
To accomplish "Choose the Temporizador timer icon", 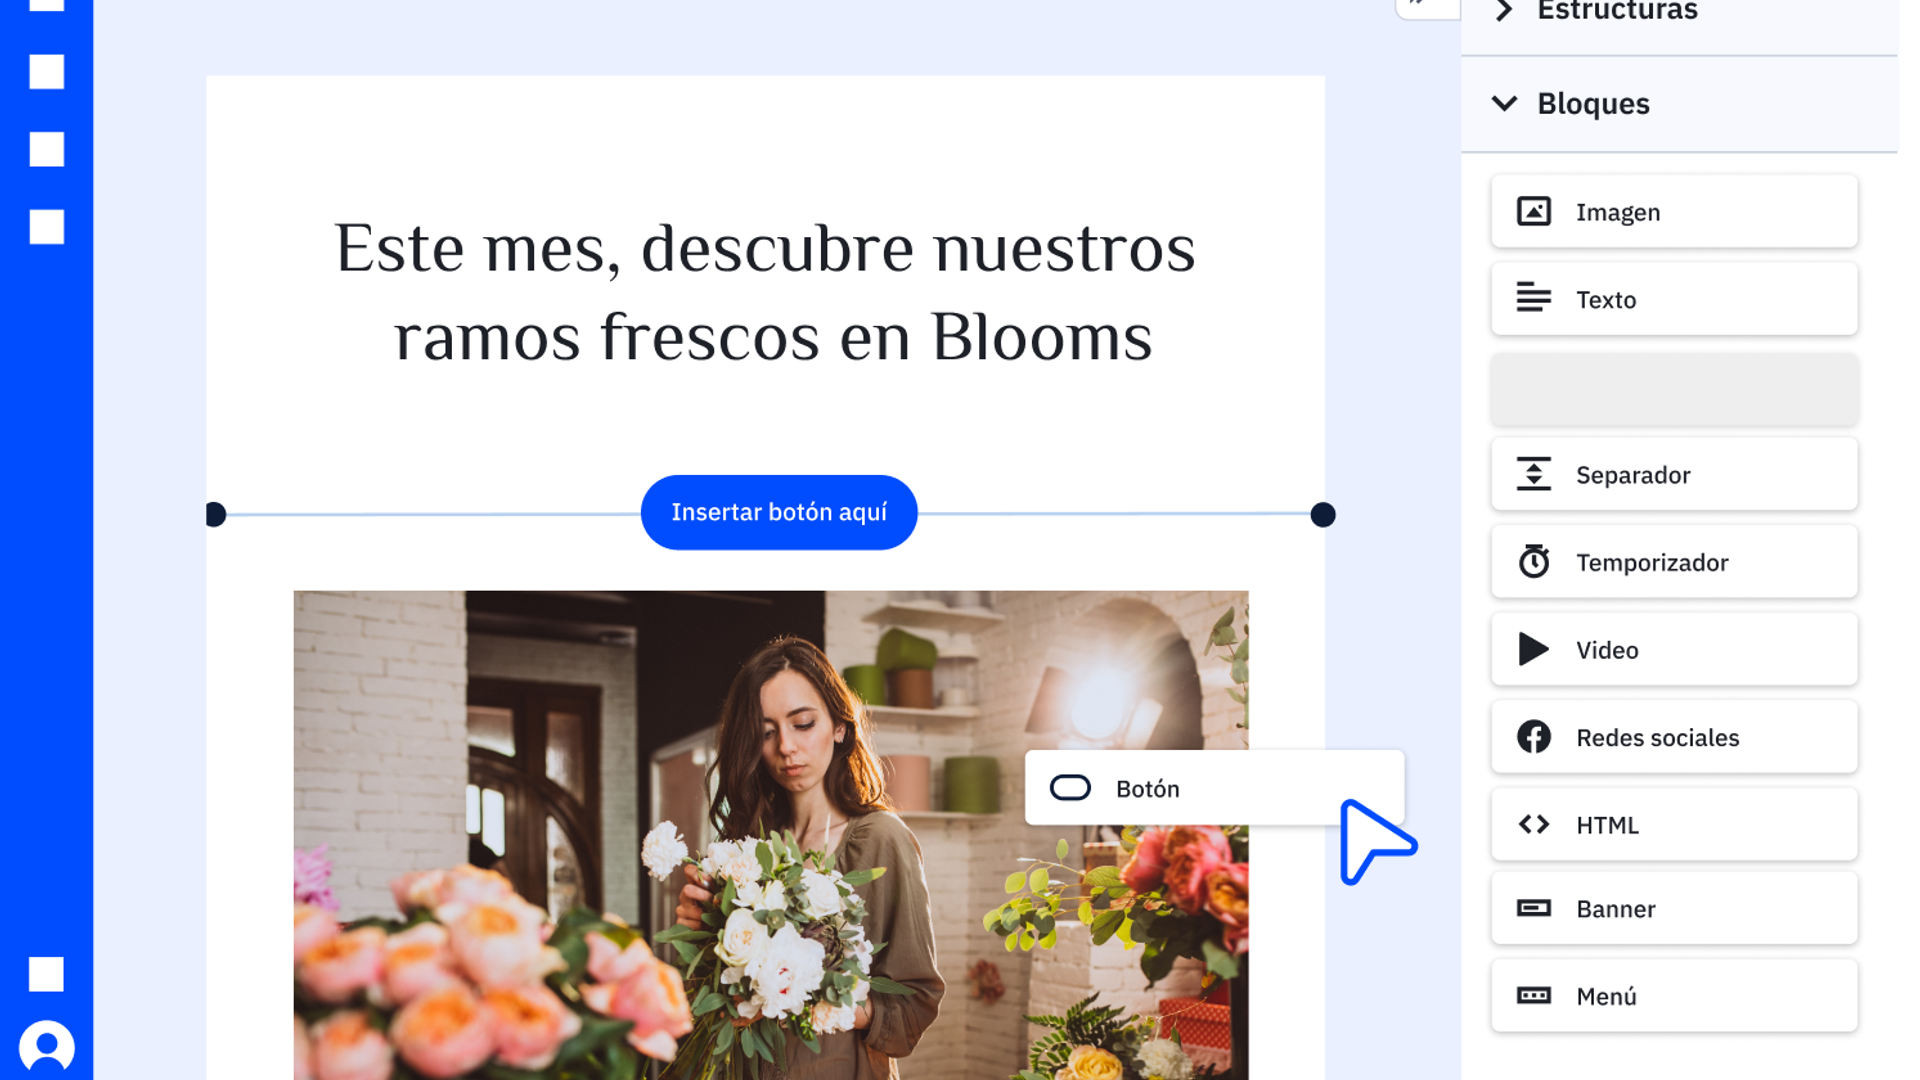I will pos(1533,562).
